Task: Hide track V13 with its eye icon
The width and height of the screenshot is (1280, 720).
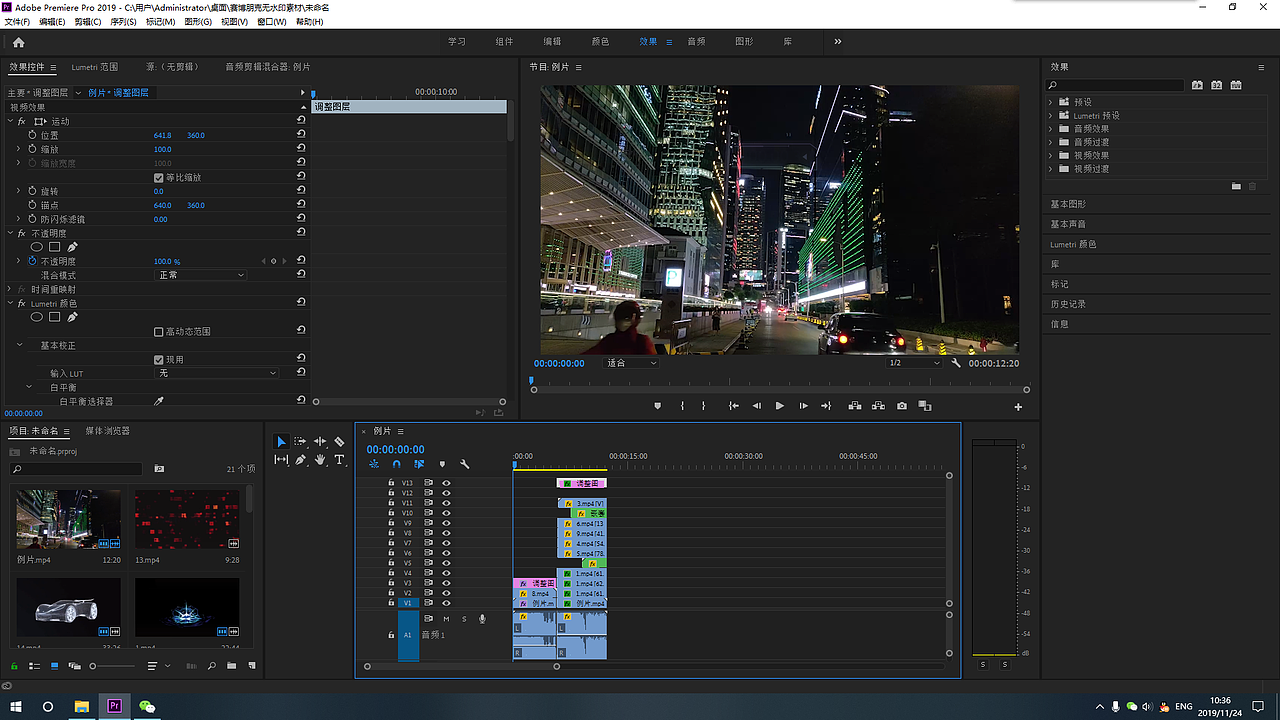Action: coord(446,483)
